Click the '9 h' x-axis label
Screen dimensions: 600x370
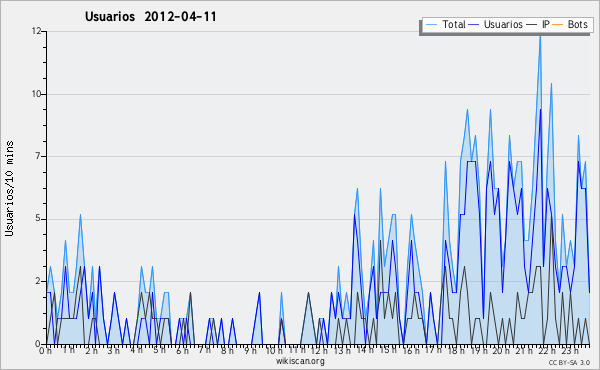click(251, 351)
